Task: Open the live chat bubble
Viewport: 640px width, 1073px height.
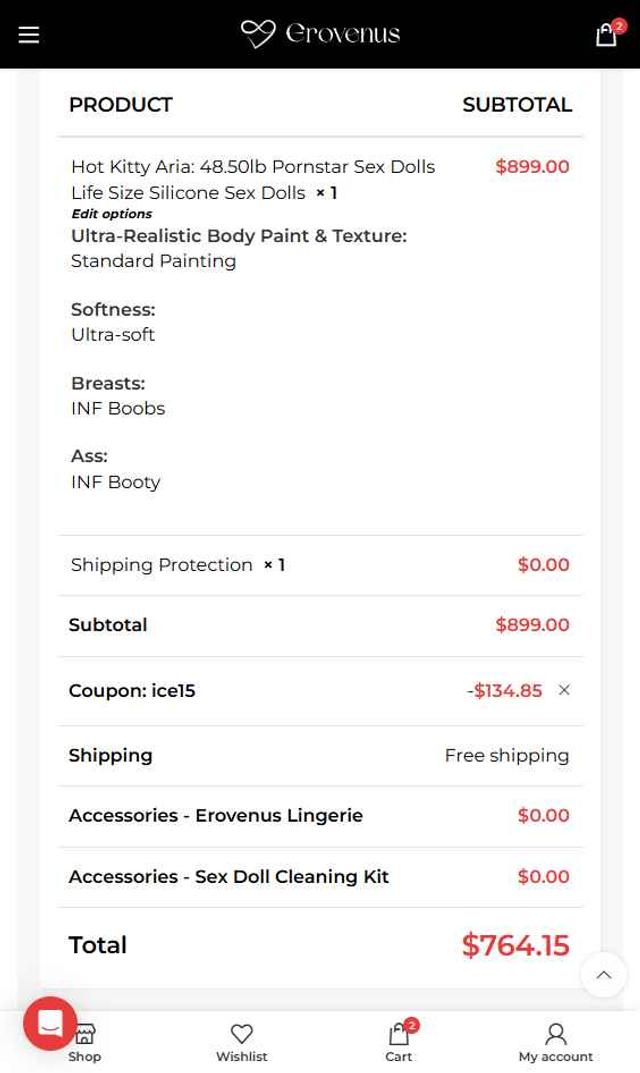Action: pos(50,1023)
